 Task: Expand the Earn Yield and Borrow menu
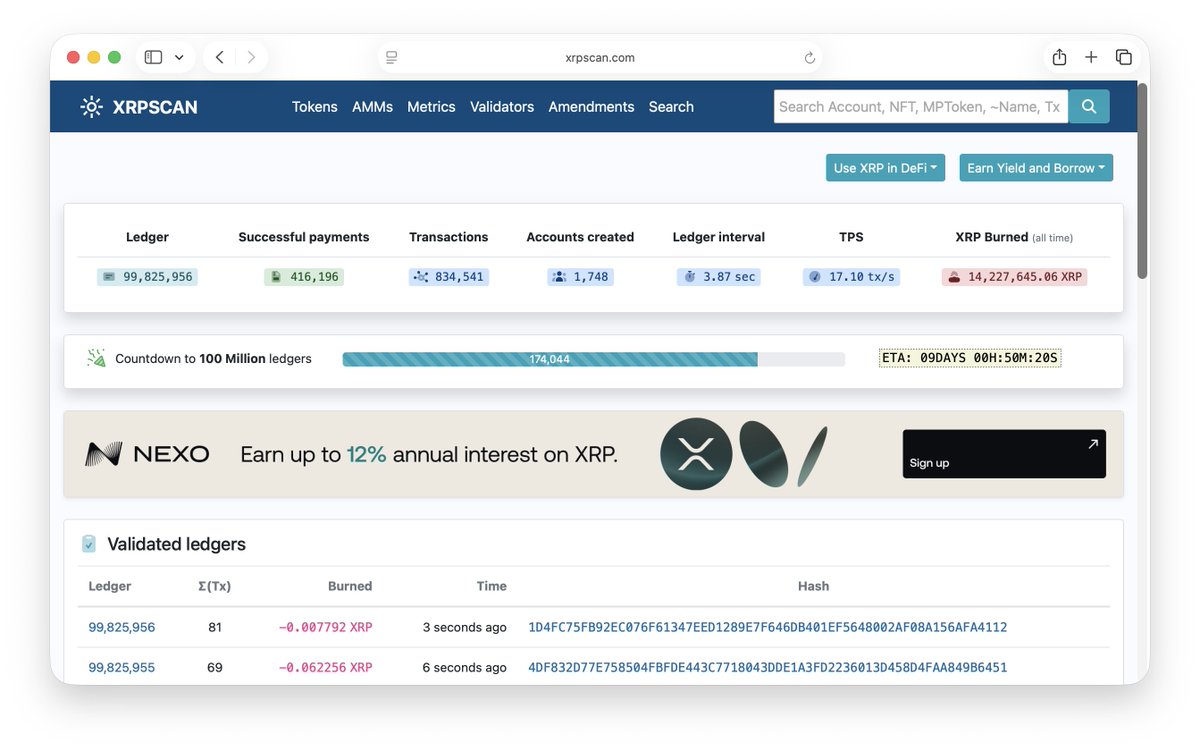coord(1036,167)
